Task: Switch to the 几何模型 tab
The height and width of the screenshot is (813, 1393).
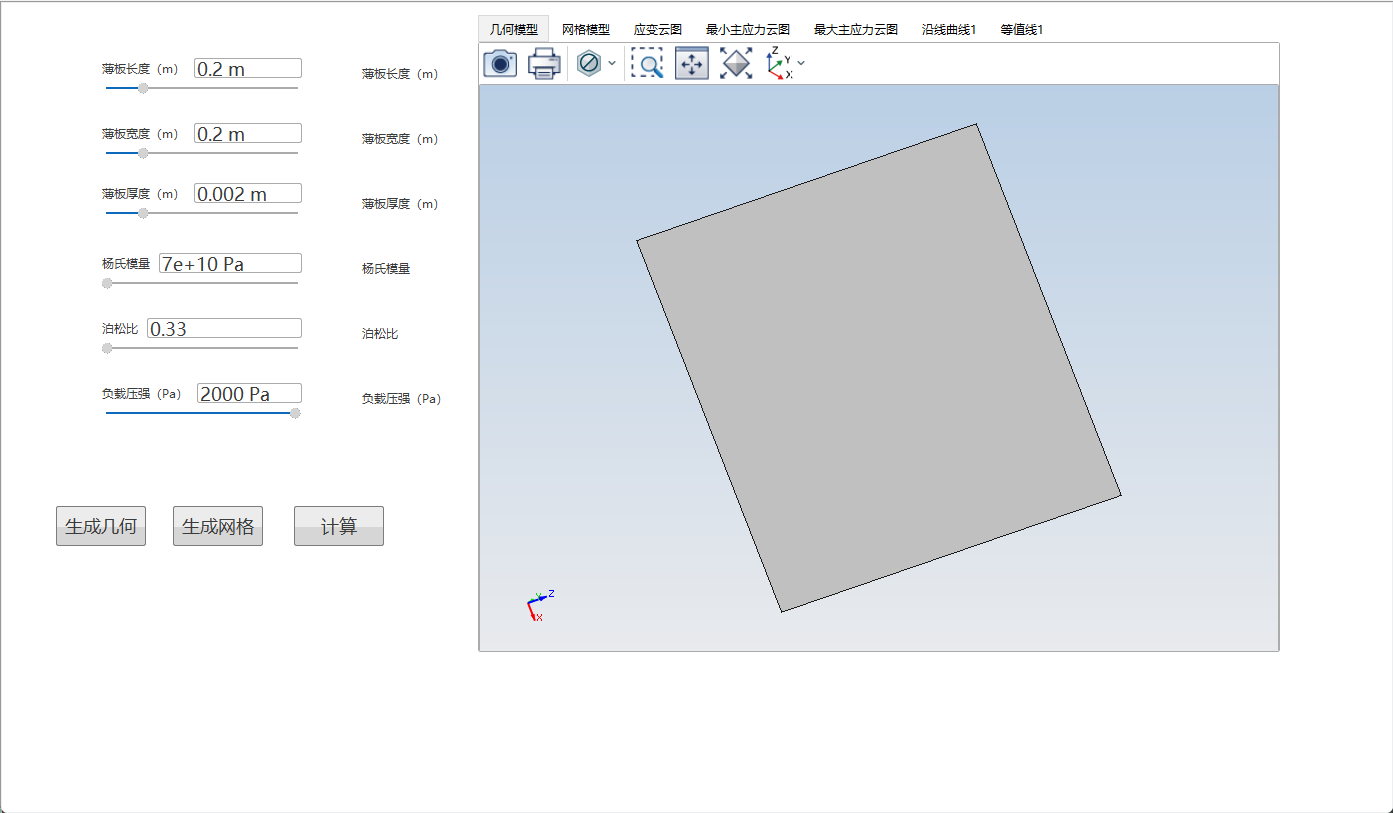Action: [514, 30]
